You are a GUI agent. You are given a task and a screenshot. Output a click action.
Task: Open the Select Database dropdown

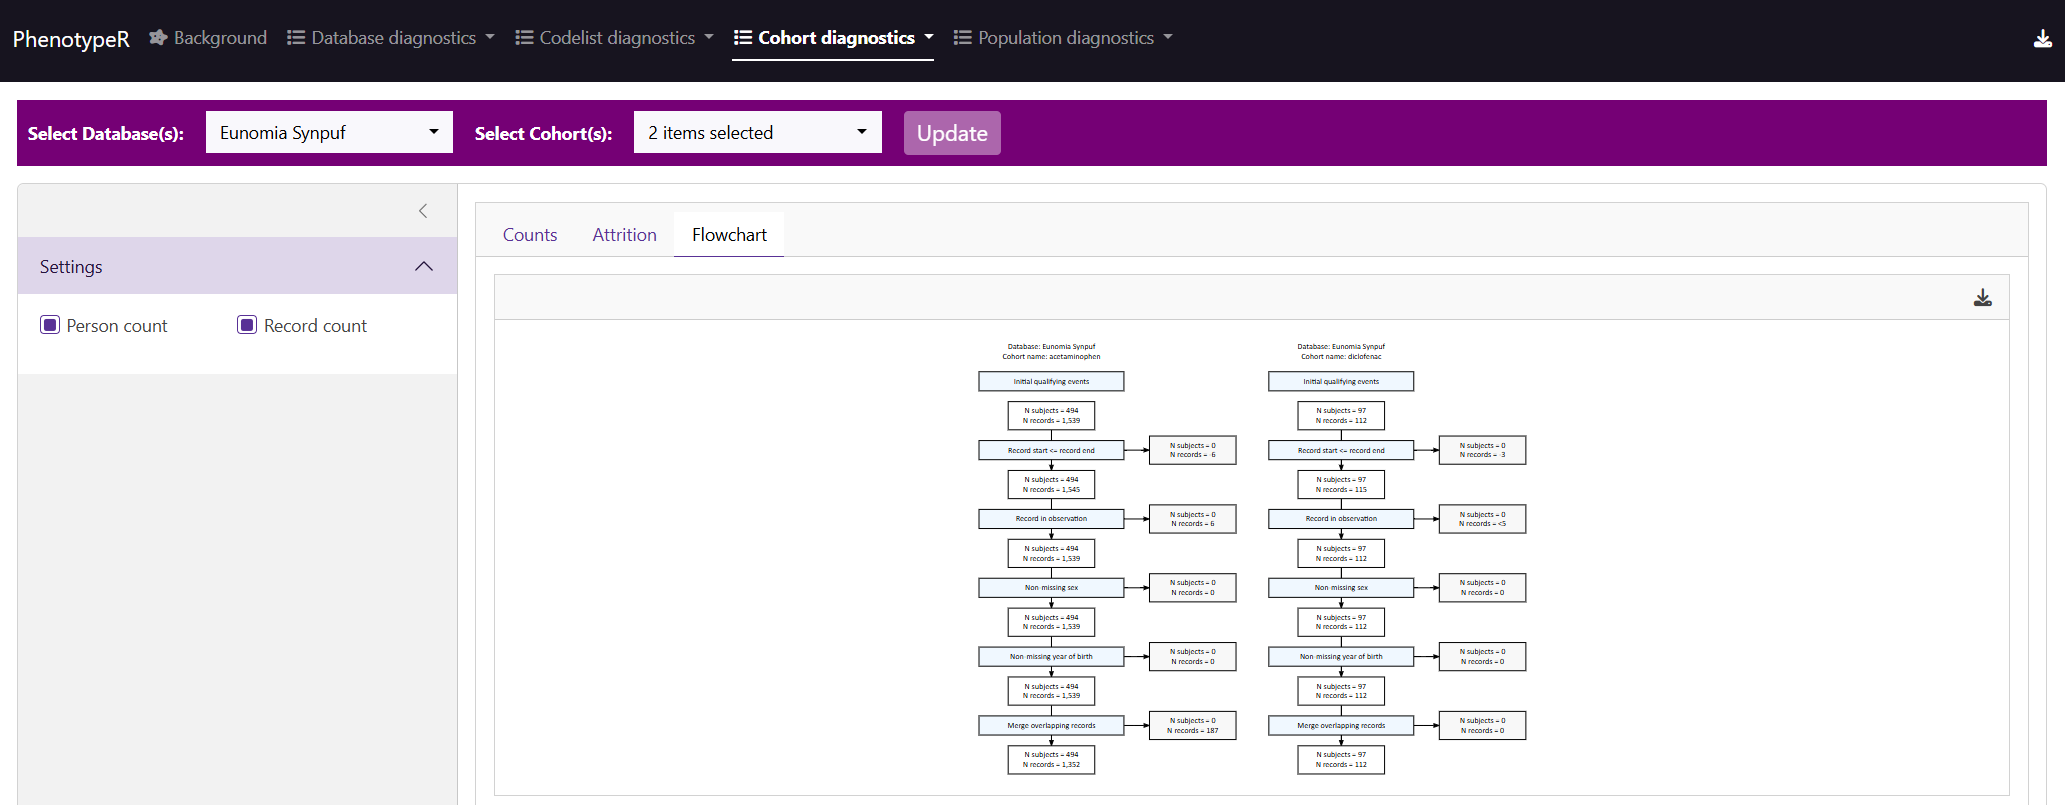pos(329,133)
